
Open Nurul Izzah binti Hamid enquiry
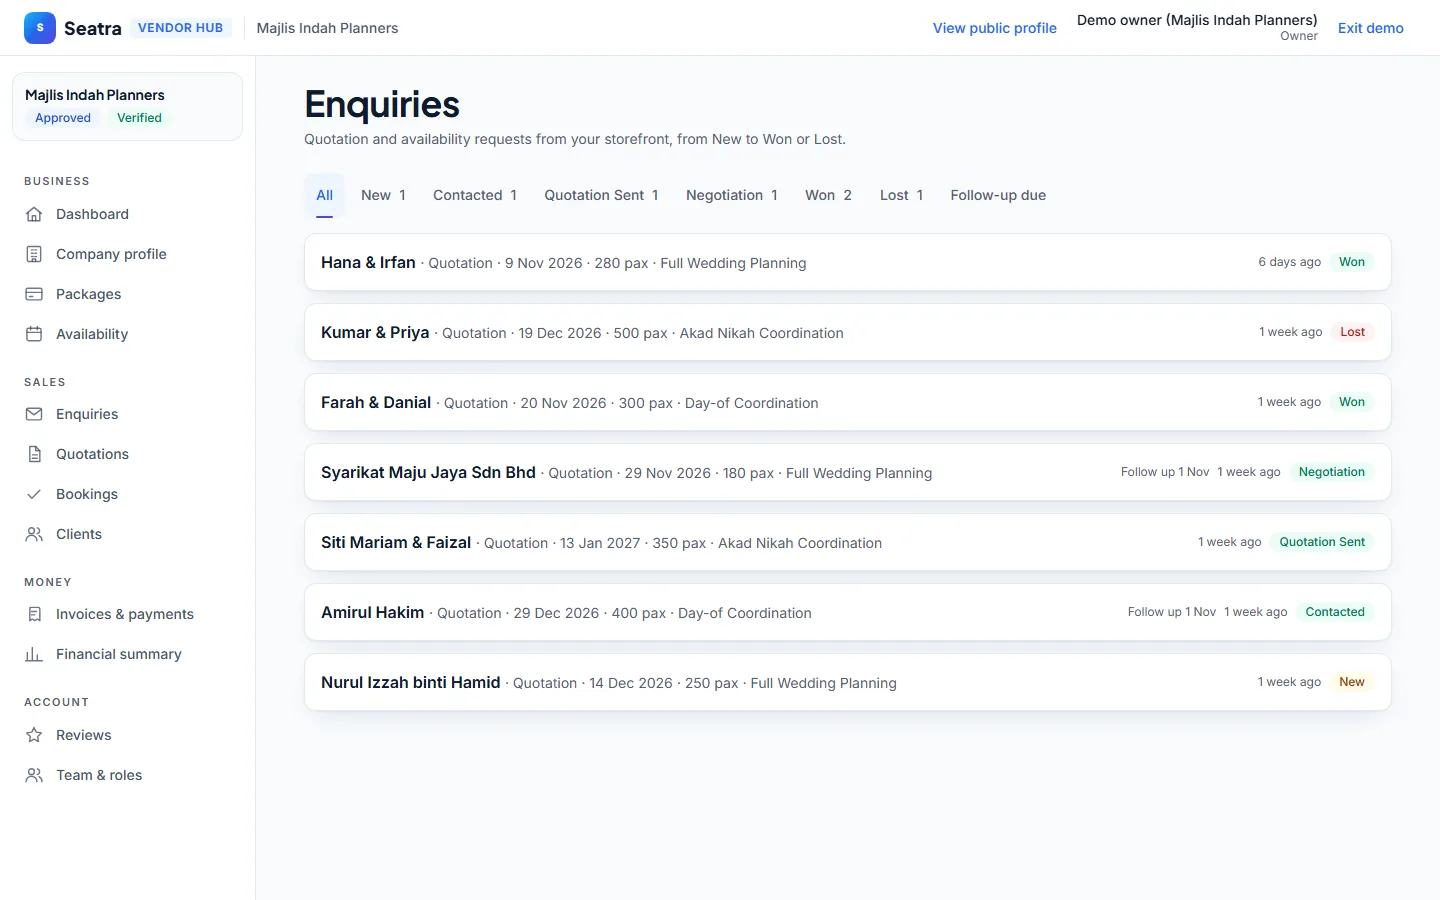pos(848,682)
